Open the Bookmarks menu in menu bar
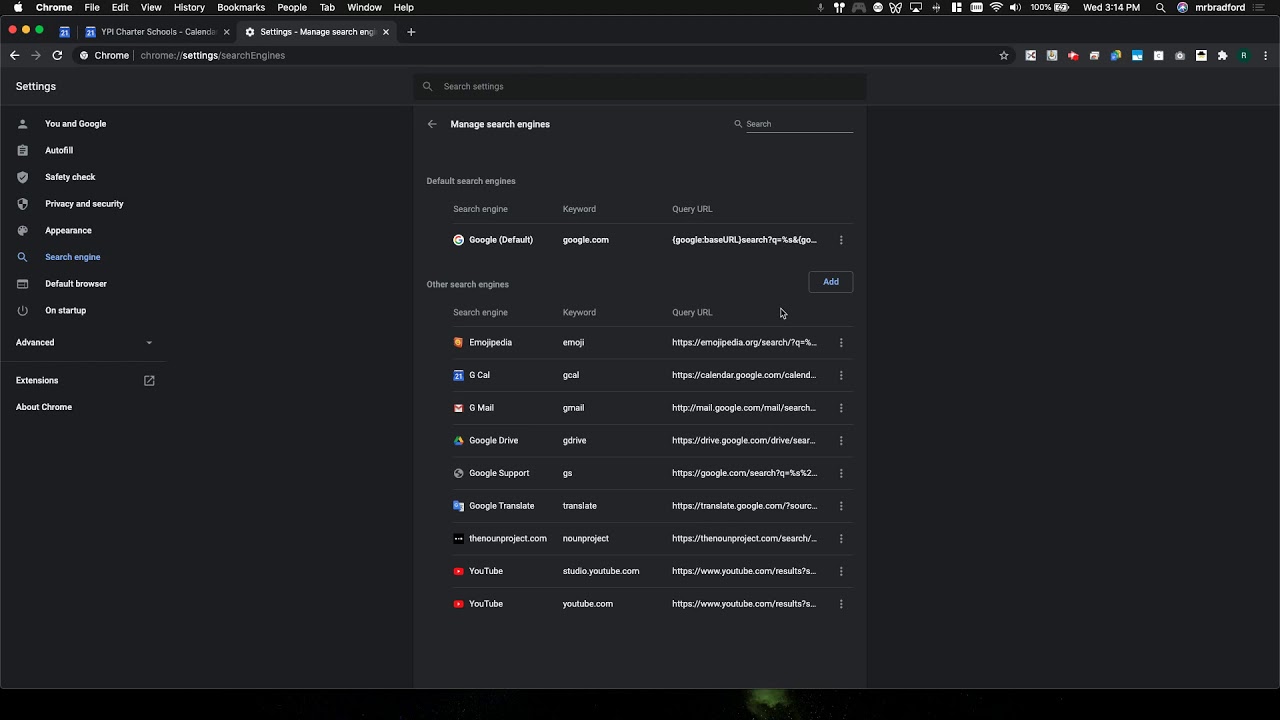 (241, 7)
